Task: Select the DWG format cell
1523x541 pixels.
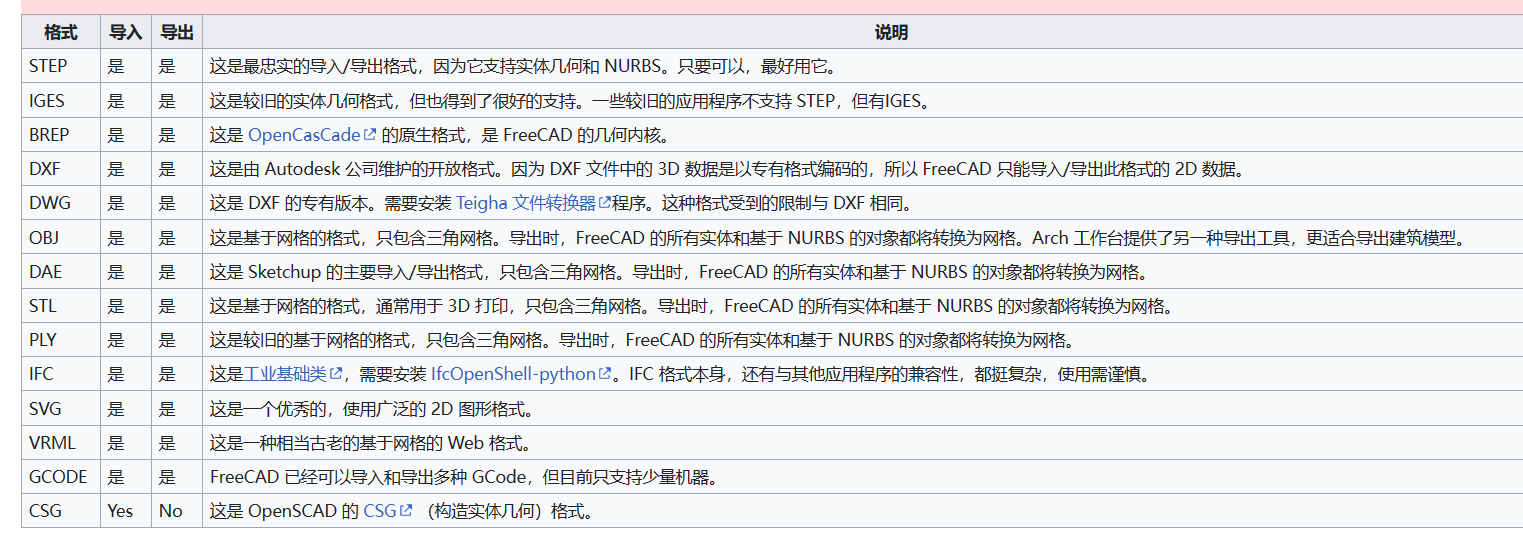Action: point(49,203)
